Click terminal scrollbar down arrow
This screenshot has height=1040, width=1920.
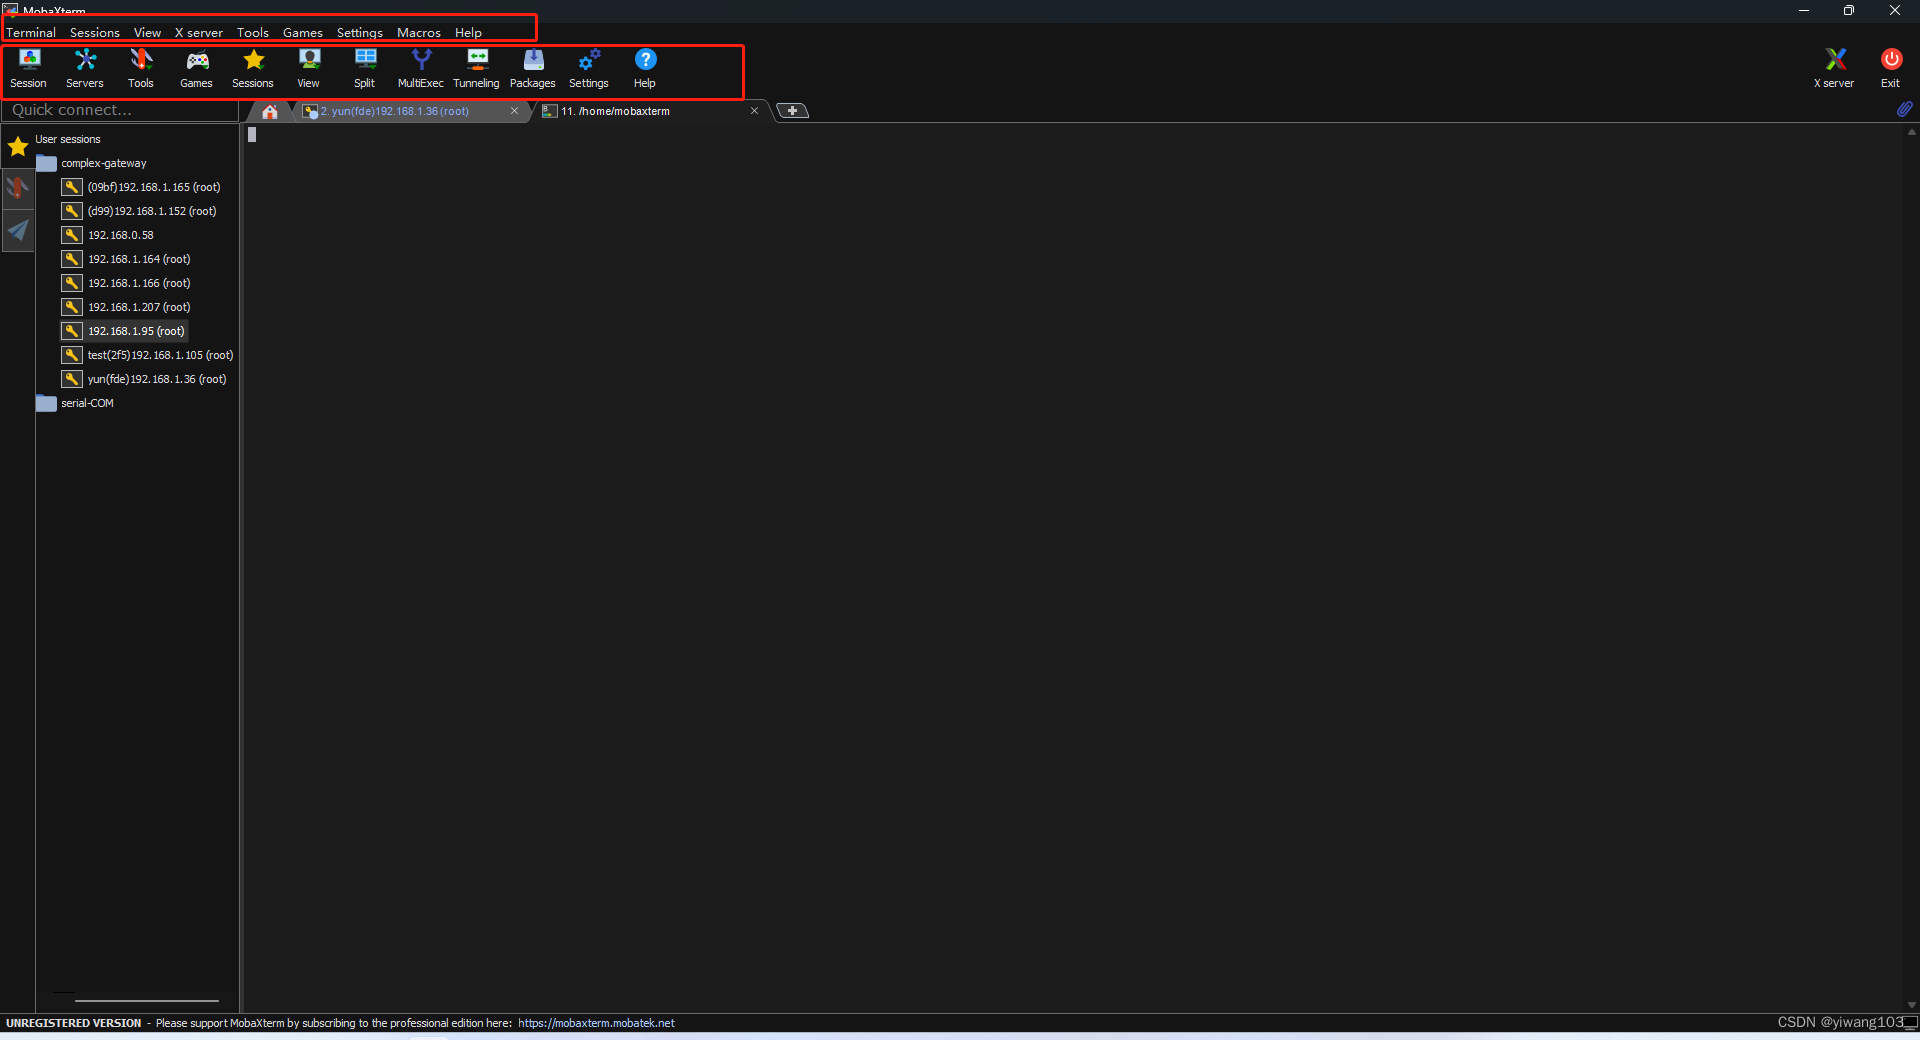coord(1911,1005)
